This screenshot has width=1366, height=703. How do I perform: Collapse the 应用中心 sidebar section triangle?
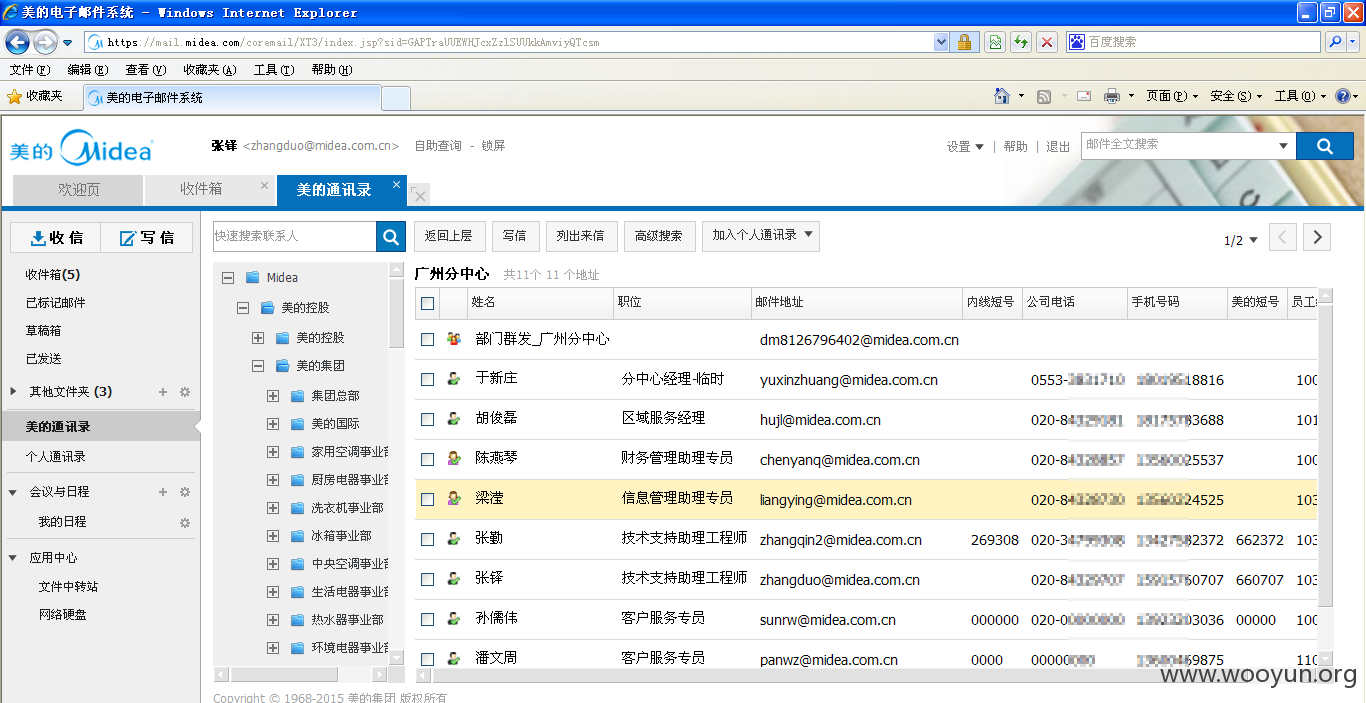[13, 558]
